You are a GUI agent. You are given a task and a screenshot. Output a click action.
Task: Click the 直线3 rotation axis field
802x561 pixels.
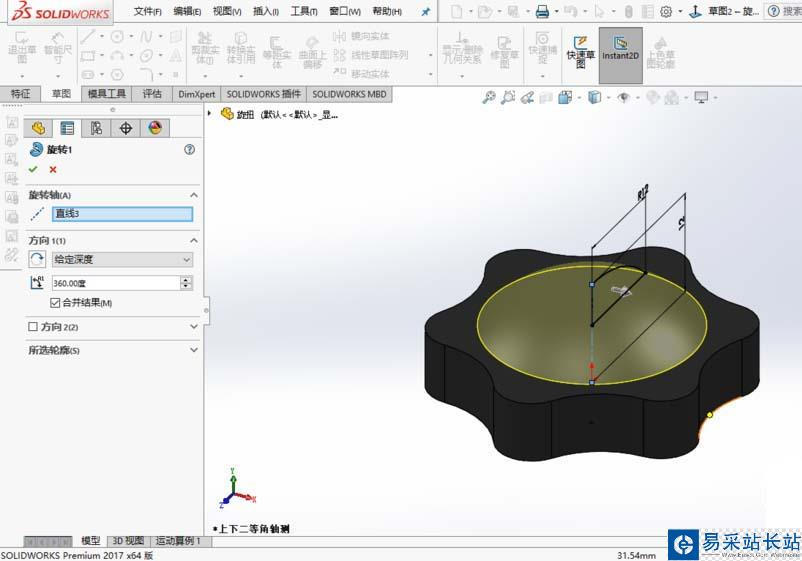(121, 214)
